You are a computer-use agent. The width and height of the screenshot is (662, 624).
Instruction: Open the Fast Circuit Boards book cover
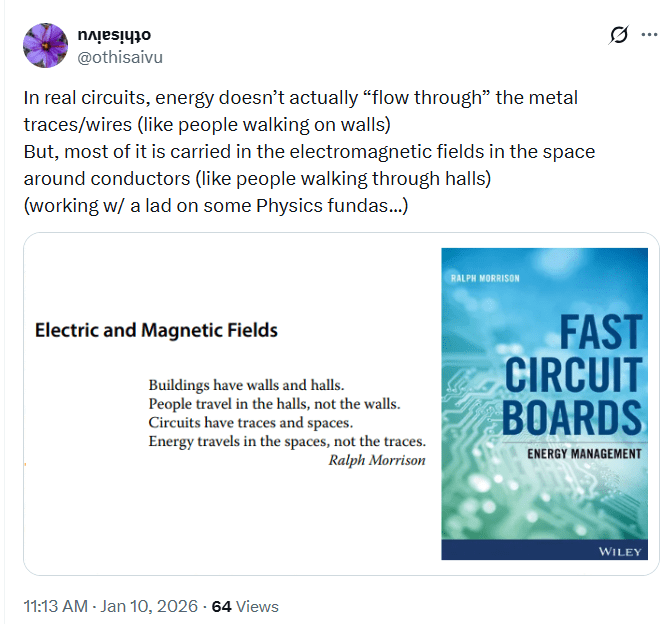click(544, 404)
